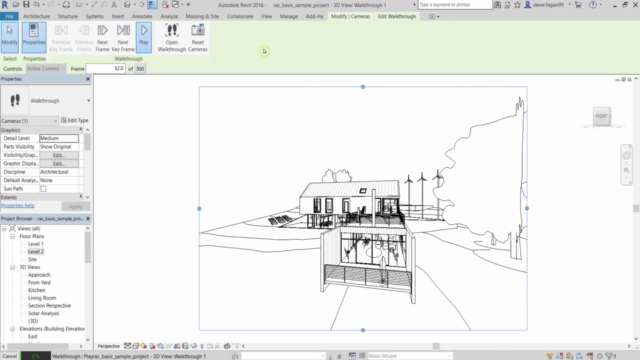Click the Print icon in quick access toolbar
This screenshot has height=360, width=640.
coord(66,4)
